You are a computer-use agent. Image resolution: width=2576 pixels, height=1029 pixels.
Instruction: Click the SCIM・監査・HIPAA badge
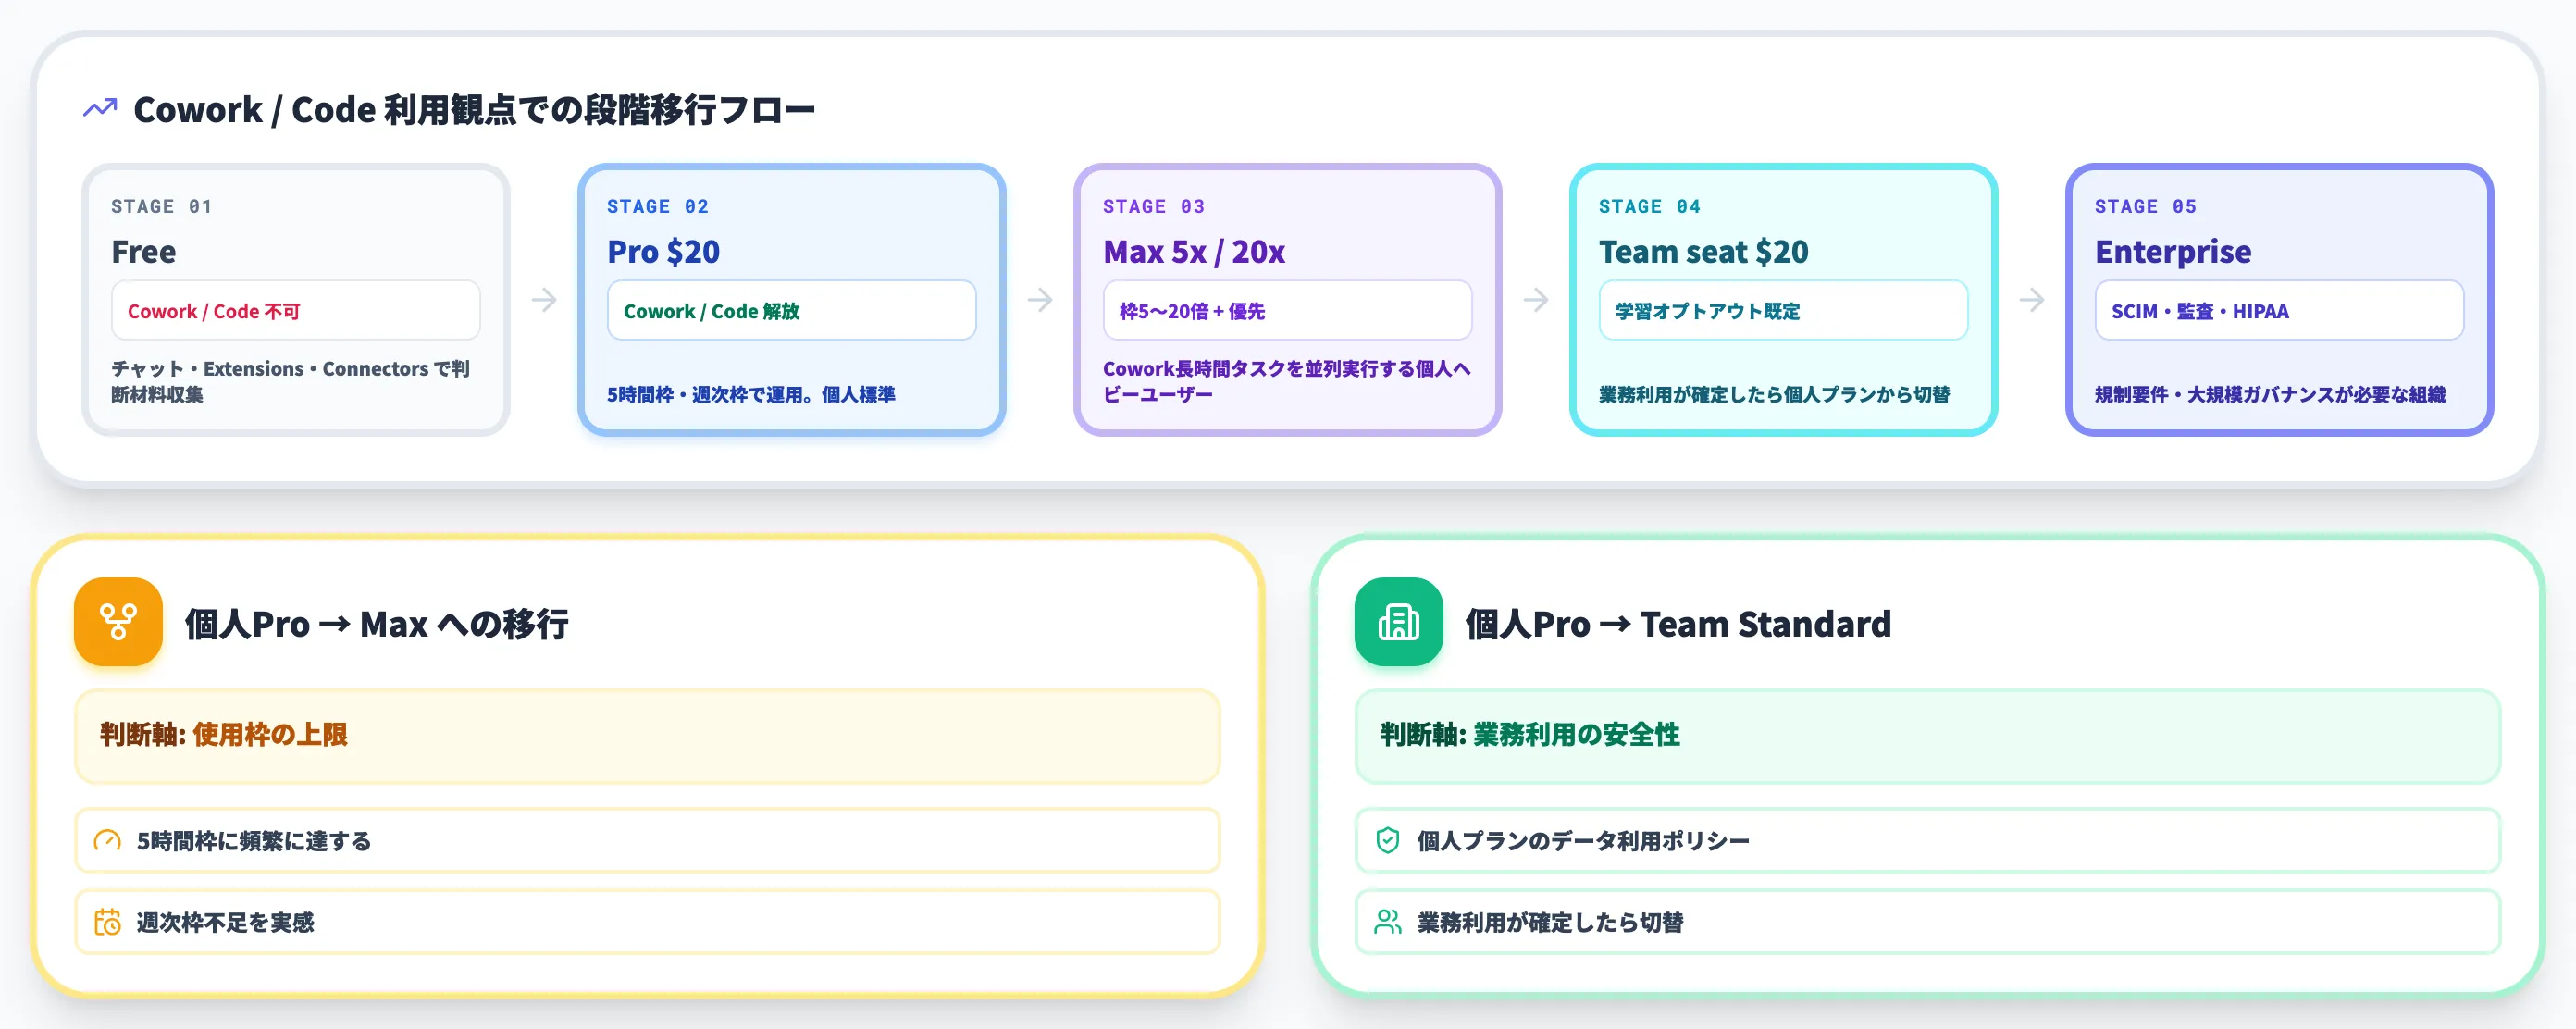2280,310
